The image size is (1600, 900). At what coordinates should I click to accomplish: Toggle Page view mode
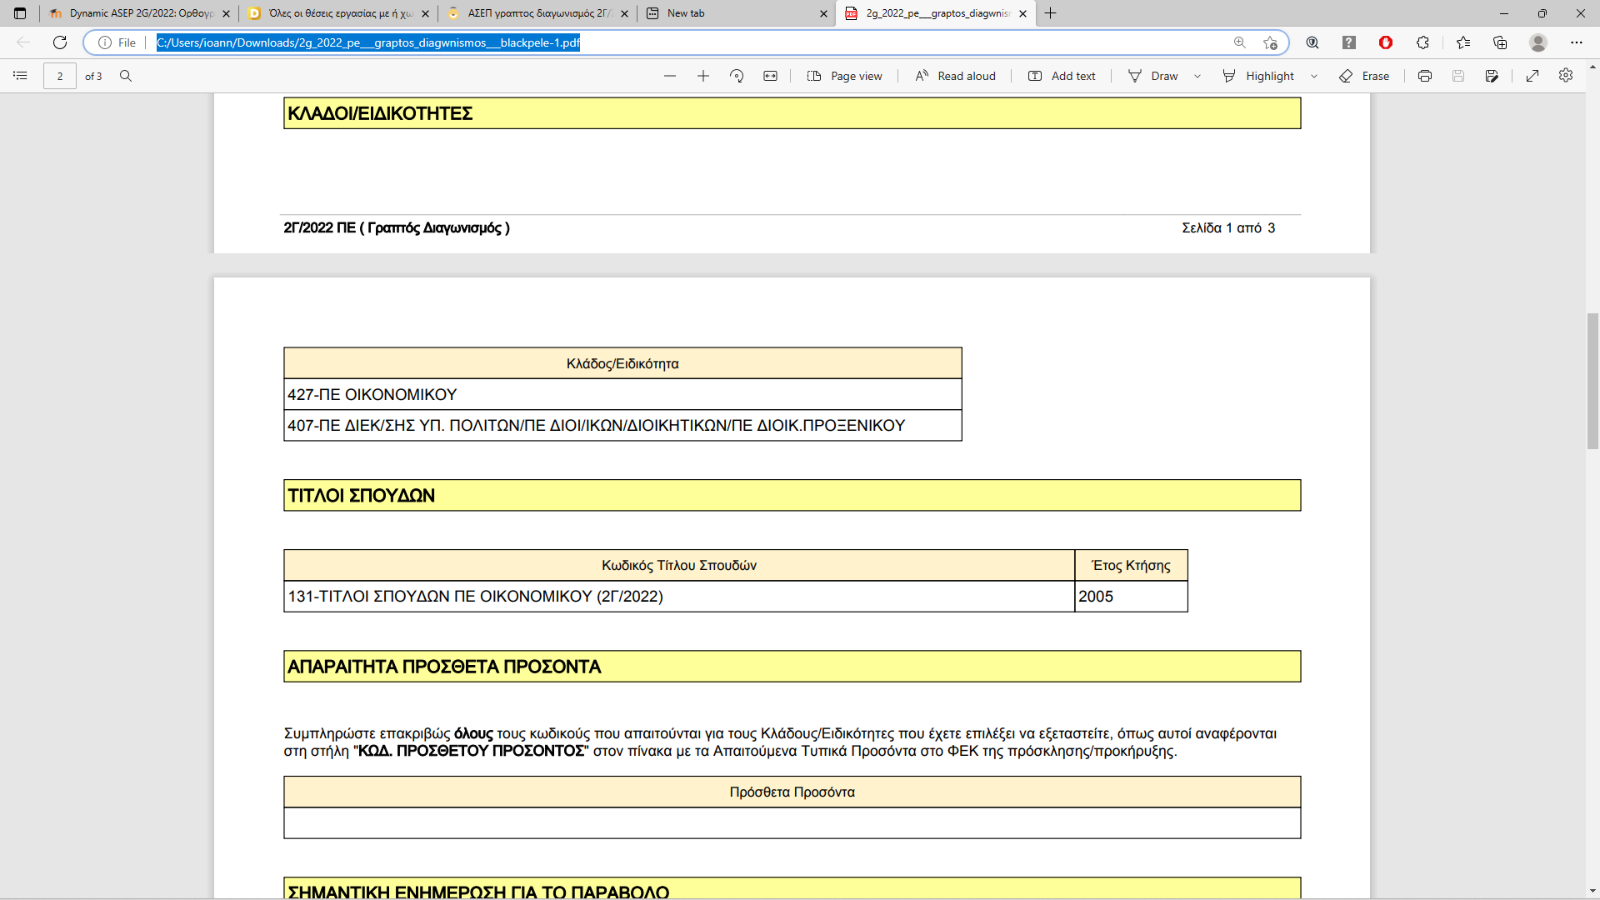(845, 76)
